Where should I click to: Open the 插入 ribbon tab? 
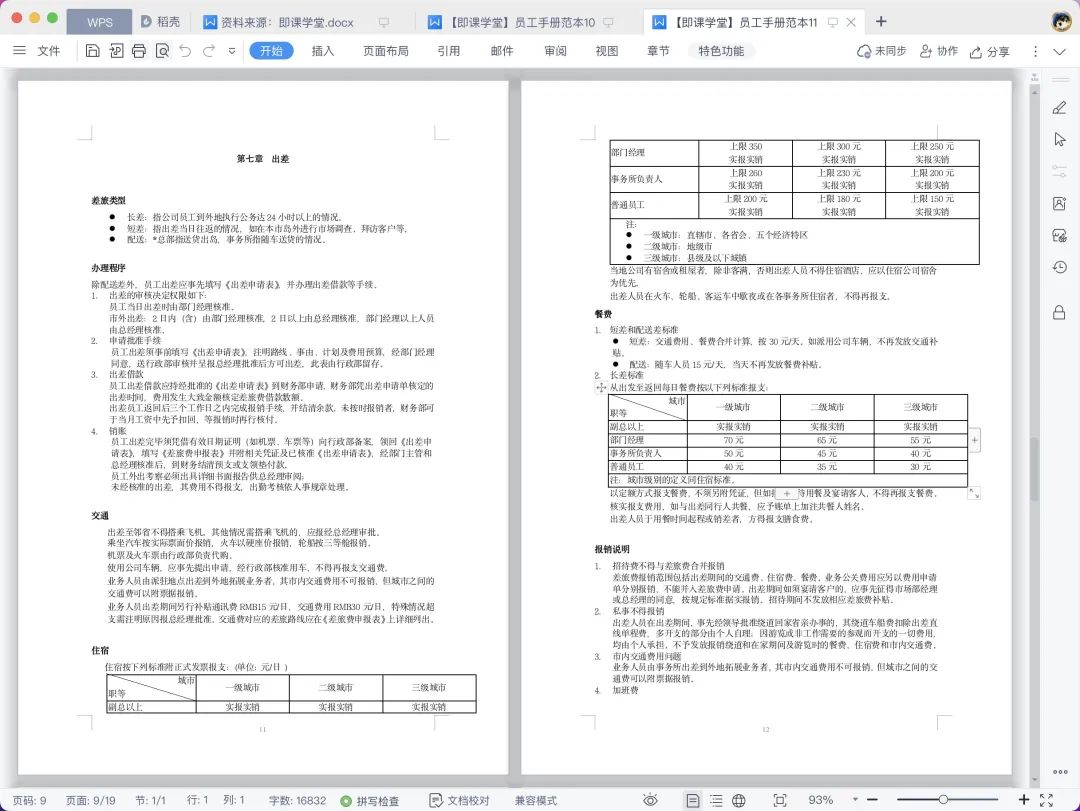322,51
